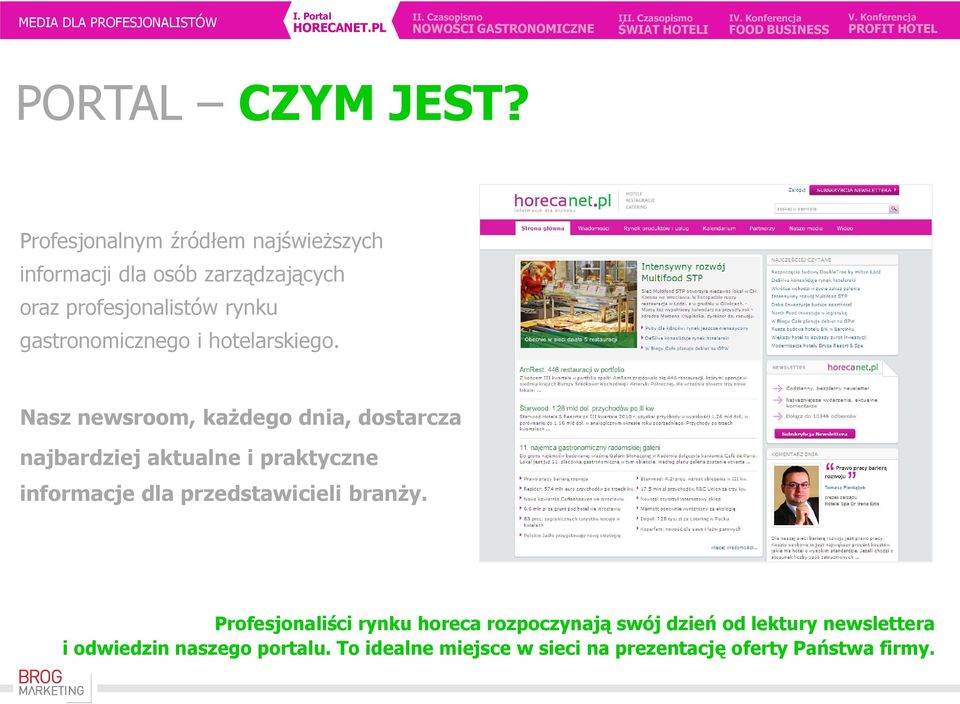Open the I. Portal HORECANET.PL header tab

[x=339, y=22]
